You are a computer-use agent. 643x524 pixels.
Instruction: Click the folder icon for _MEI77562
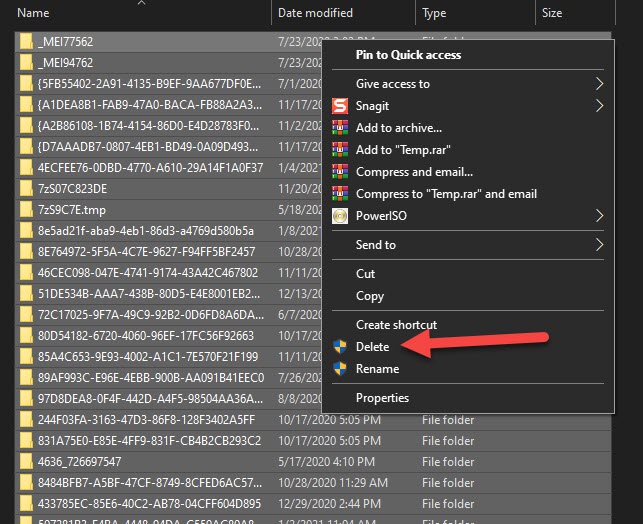coord(25,41)
